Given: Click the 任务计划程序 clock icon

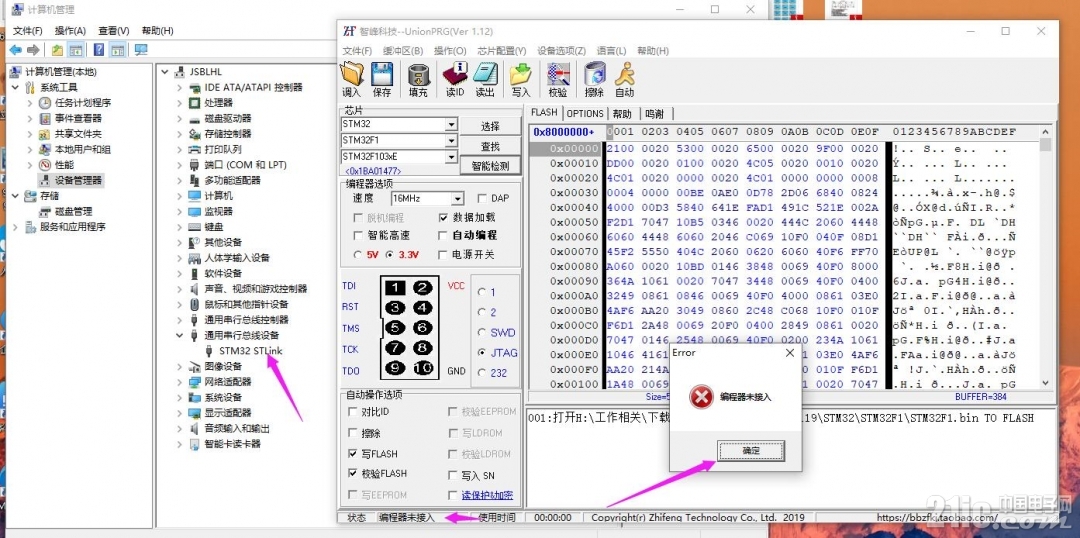Looking at the screenshot, I should pyautogui.click(x=45, y=103).
